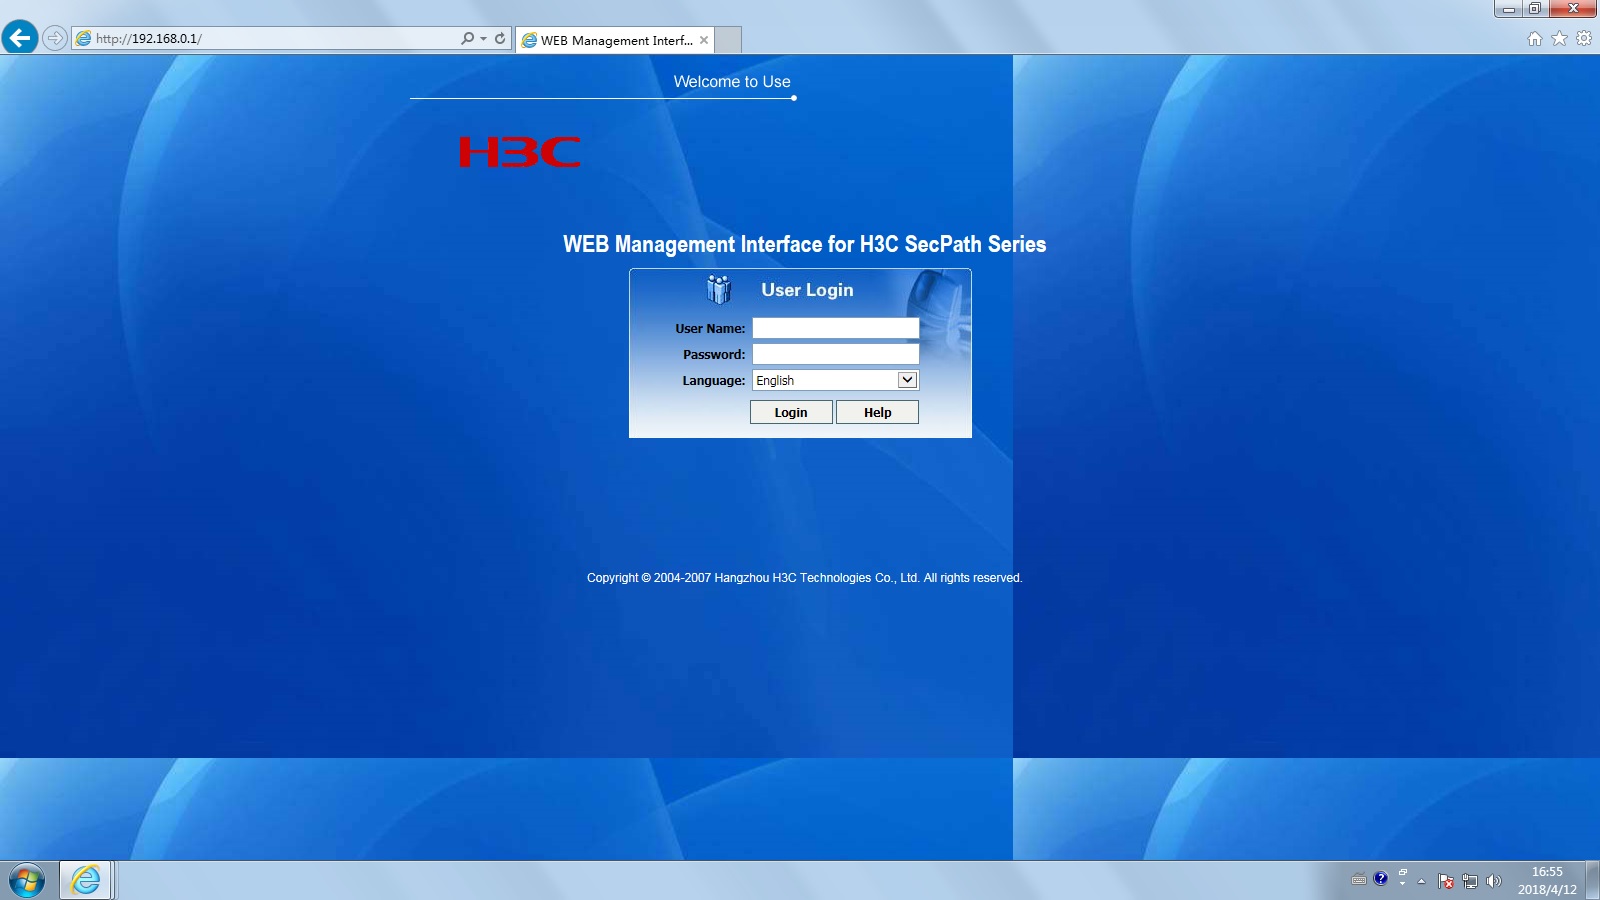Open the Tools gear menu

pyautogui.click(x=1584, y=38)
